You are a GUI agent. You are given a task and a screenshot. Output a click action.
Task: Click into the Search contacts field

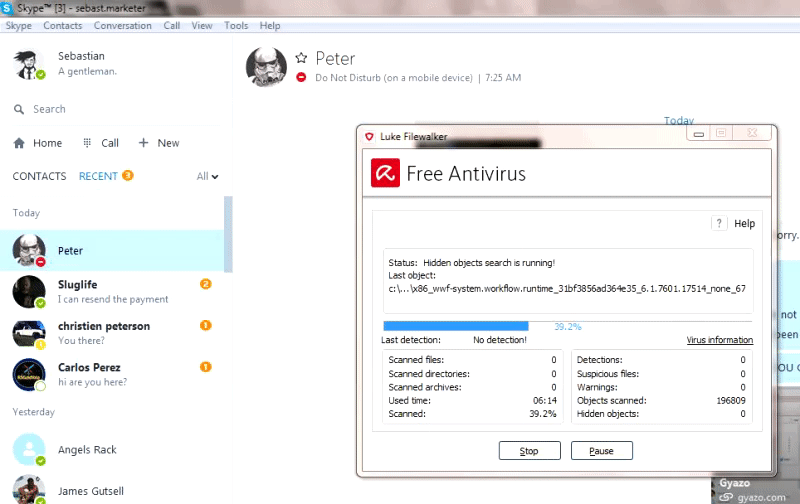click(117, 109)
